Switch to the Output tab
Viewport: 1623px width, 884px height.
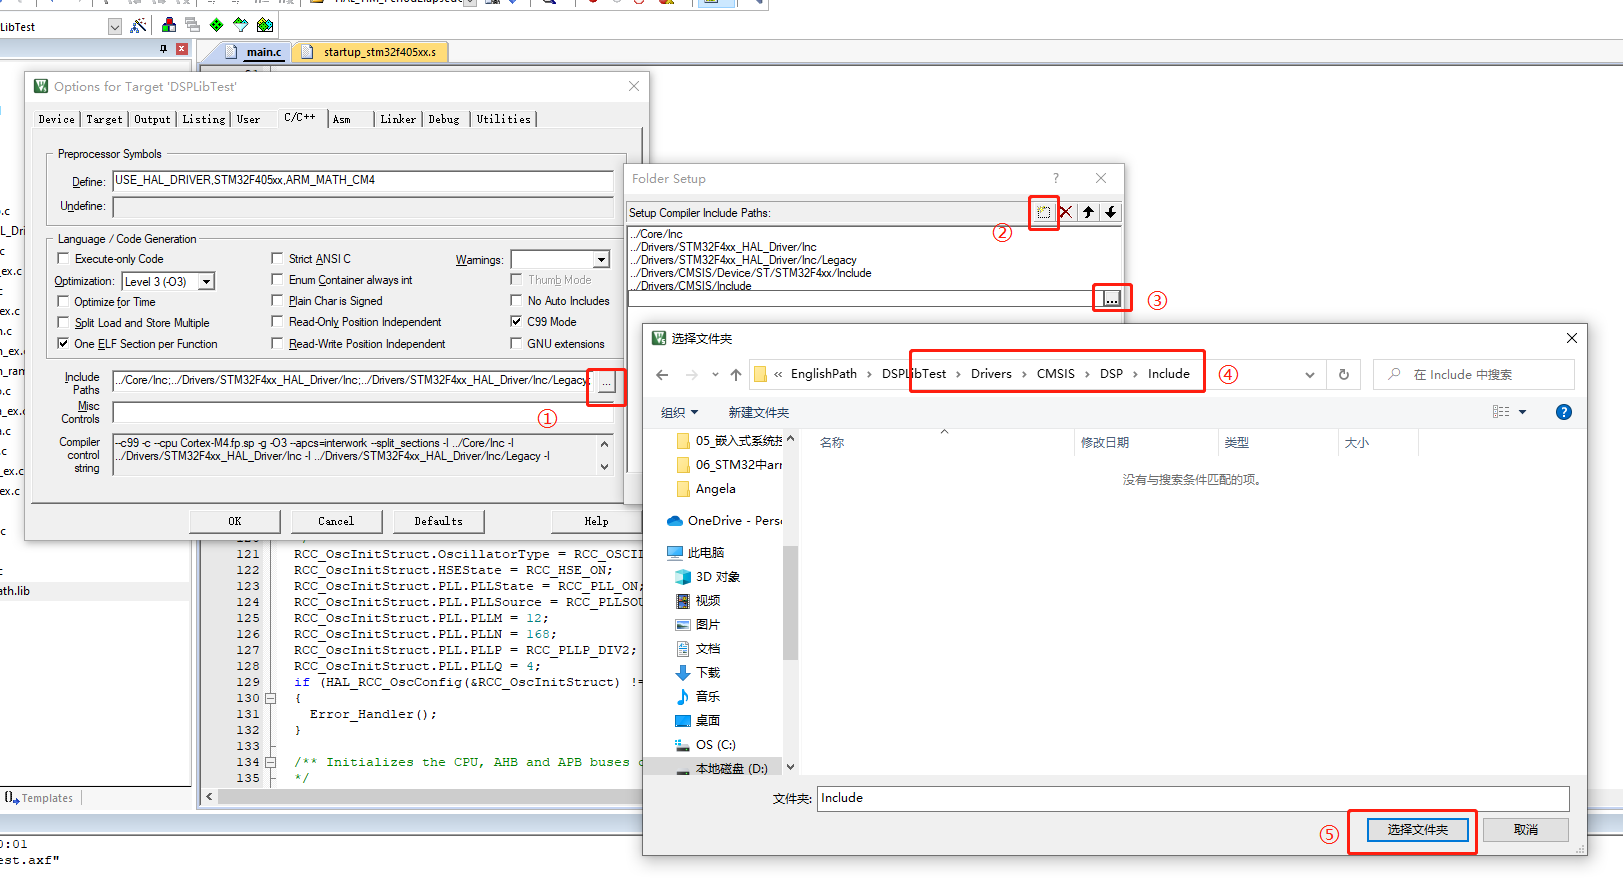tap(152, 119)
